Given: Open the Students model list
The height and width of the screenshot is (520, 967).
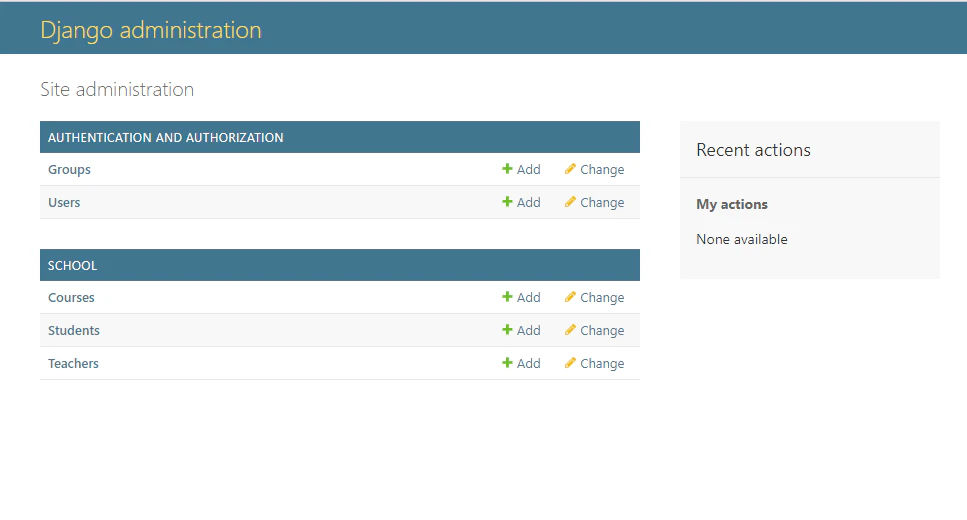Looking at the screenshot, I should click(73, 330).
